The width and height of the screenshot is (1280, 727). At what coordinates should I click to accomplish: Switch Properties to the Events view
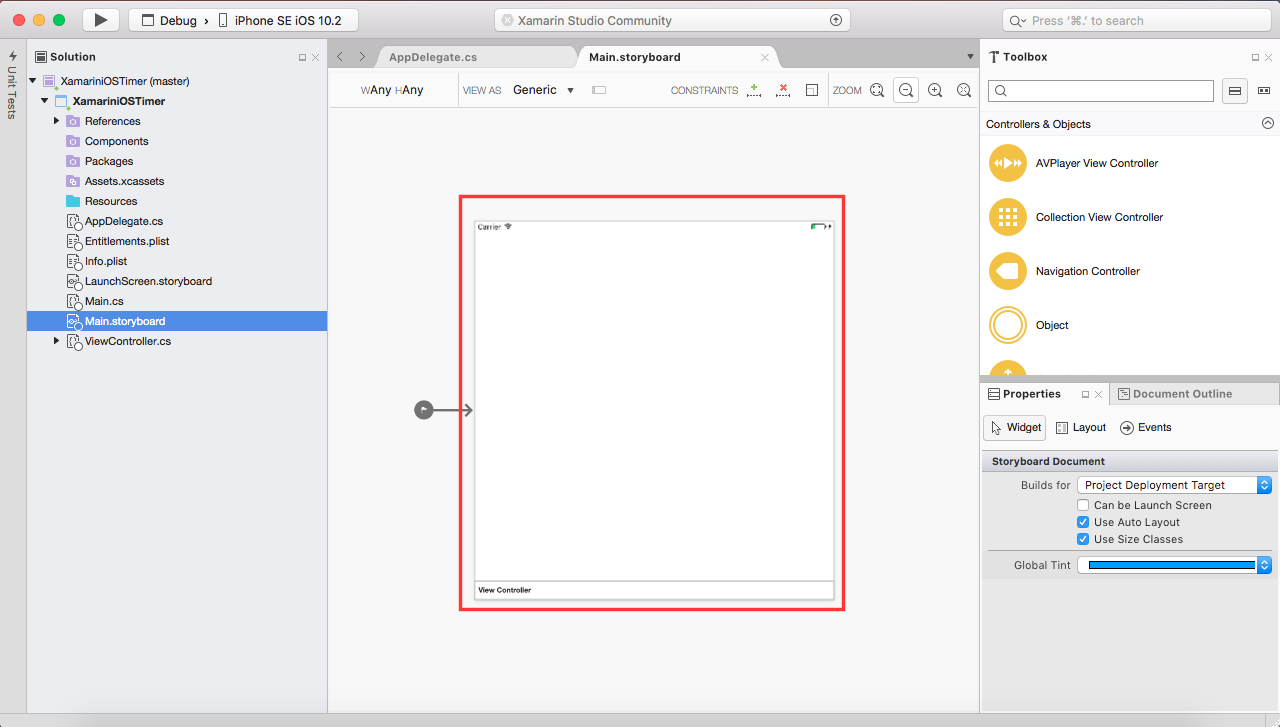click(x=1145, y=427)
